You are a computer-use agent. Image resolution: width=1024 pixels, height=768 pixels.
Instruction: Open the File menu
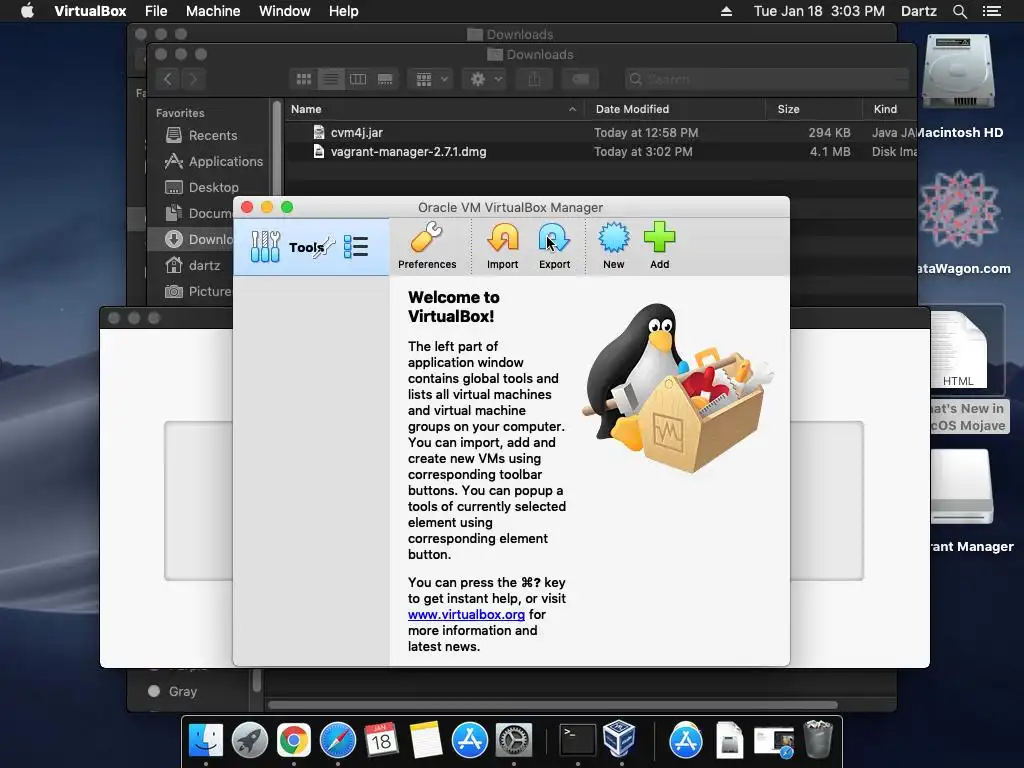tap(156, 11)
